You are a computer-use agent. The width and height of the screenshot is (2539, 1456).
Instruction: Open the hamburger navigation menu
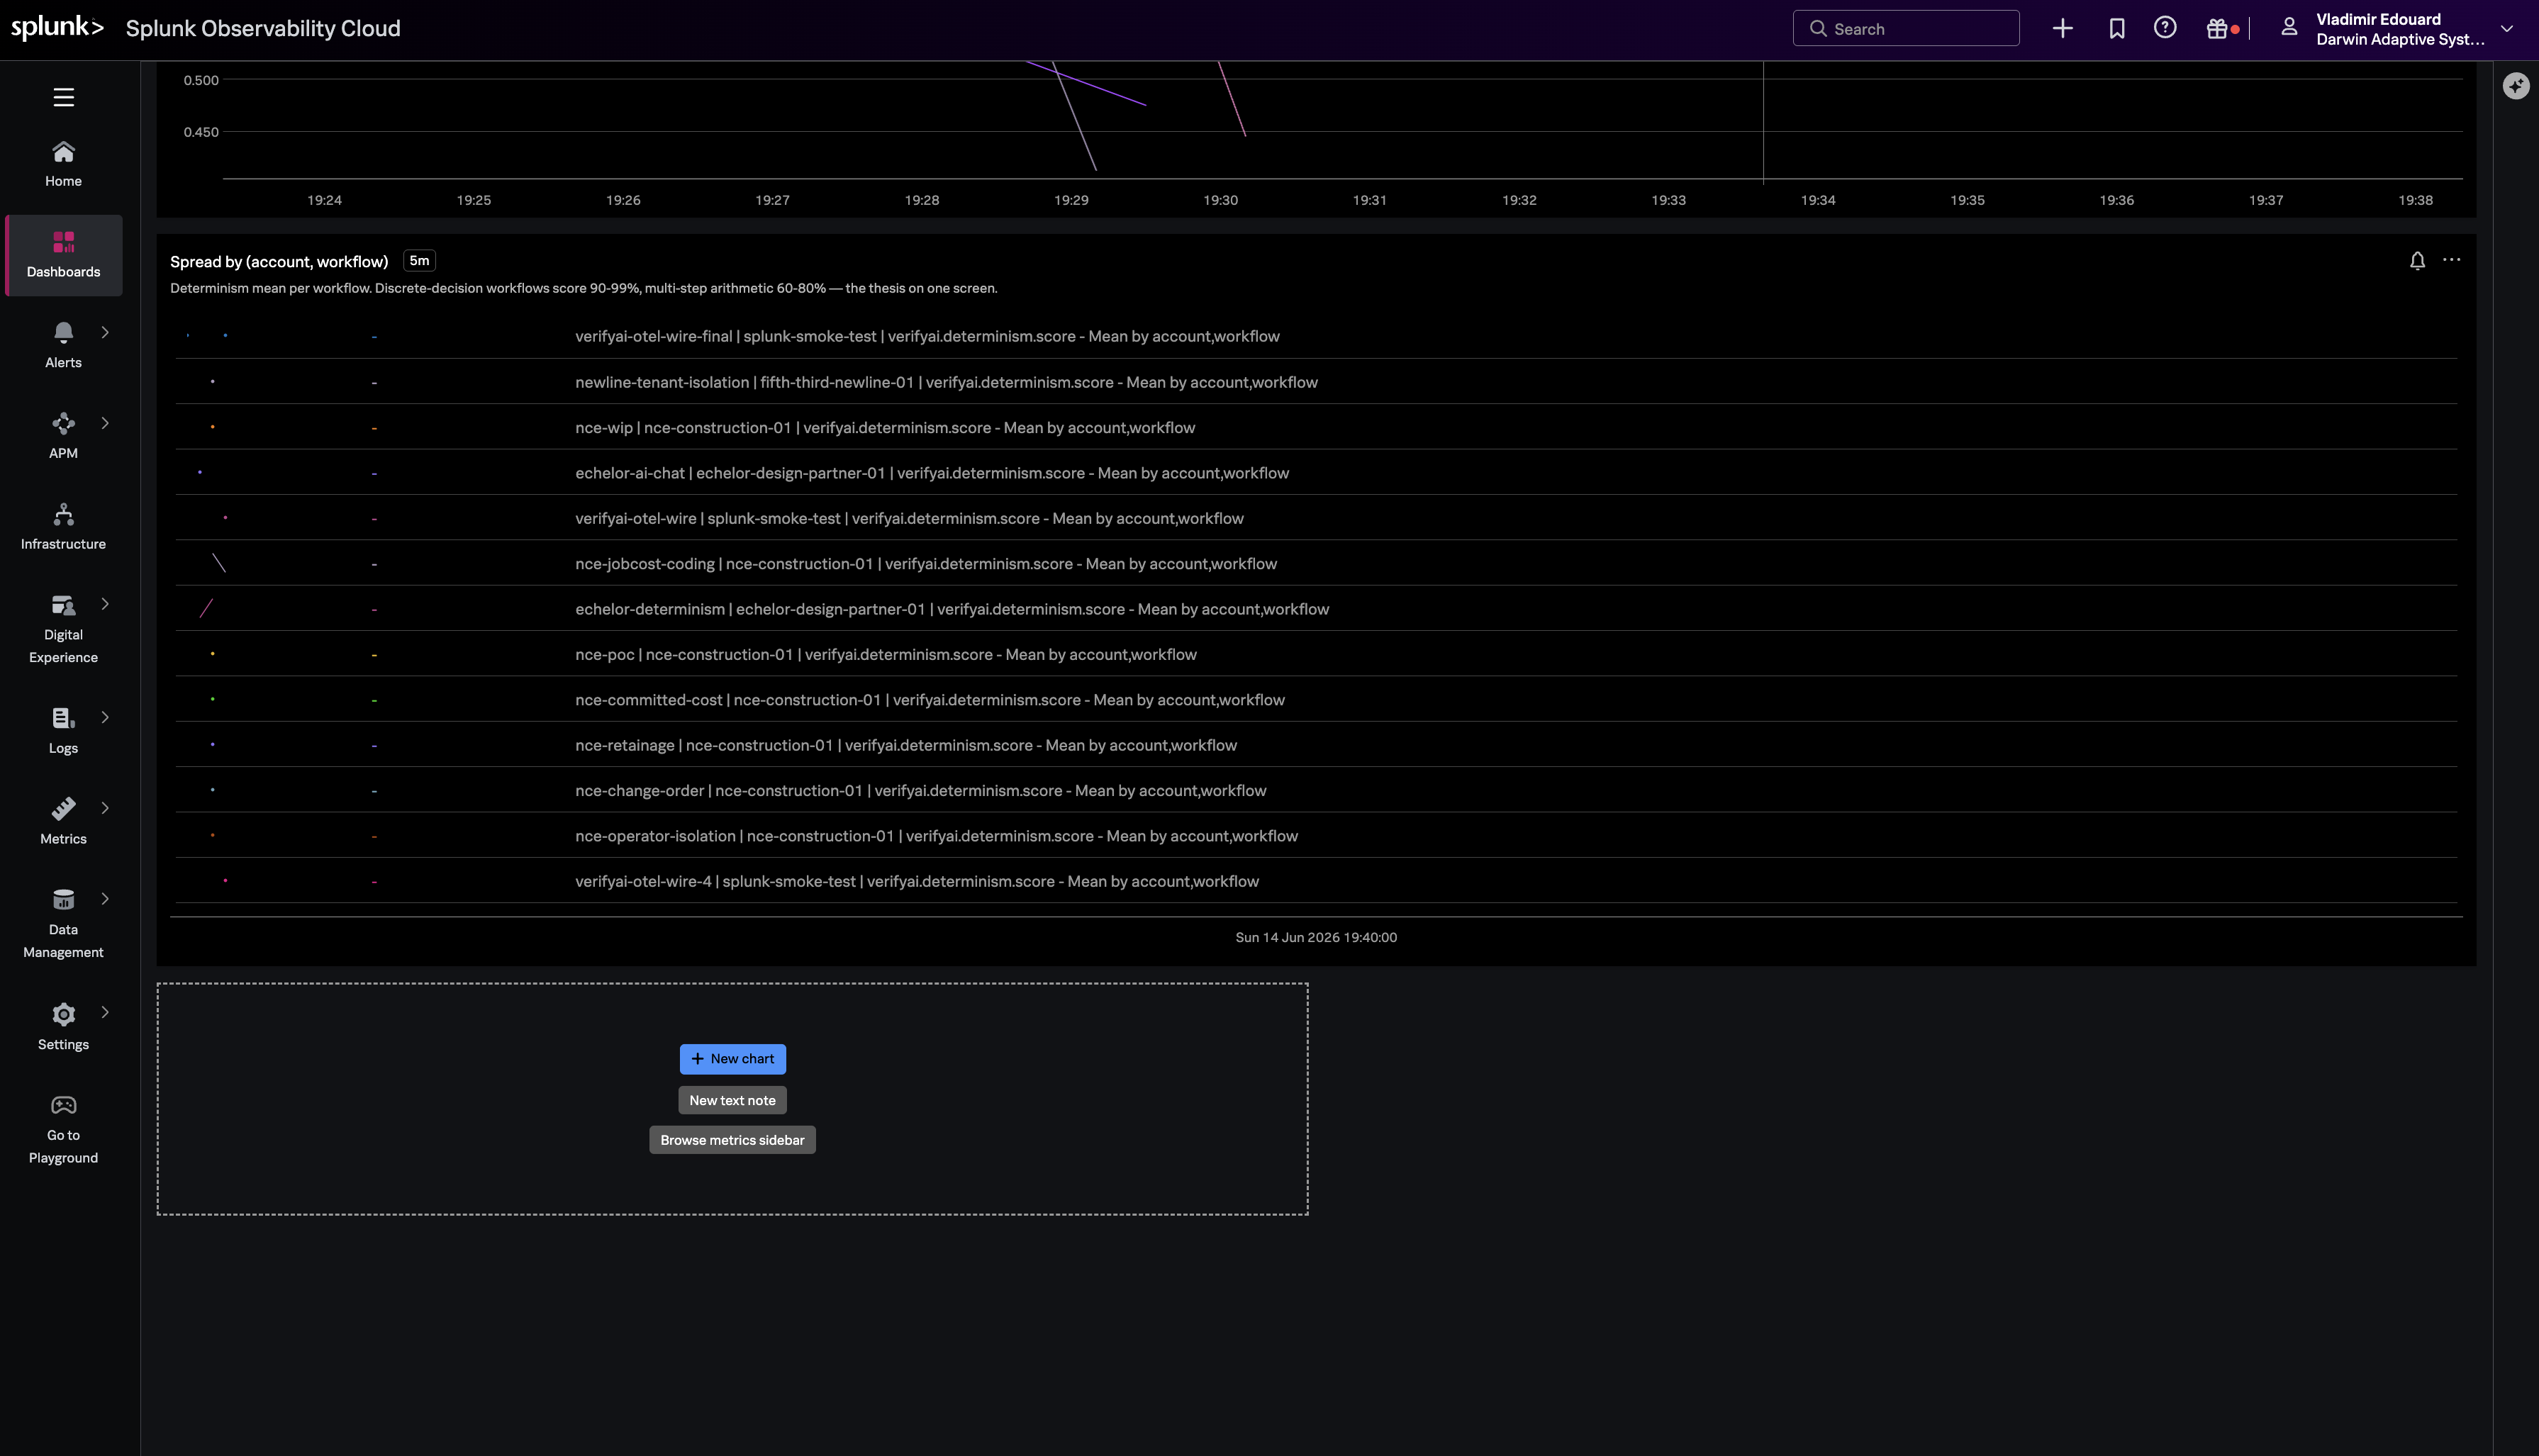[x=63, y=97]
